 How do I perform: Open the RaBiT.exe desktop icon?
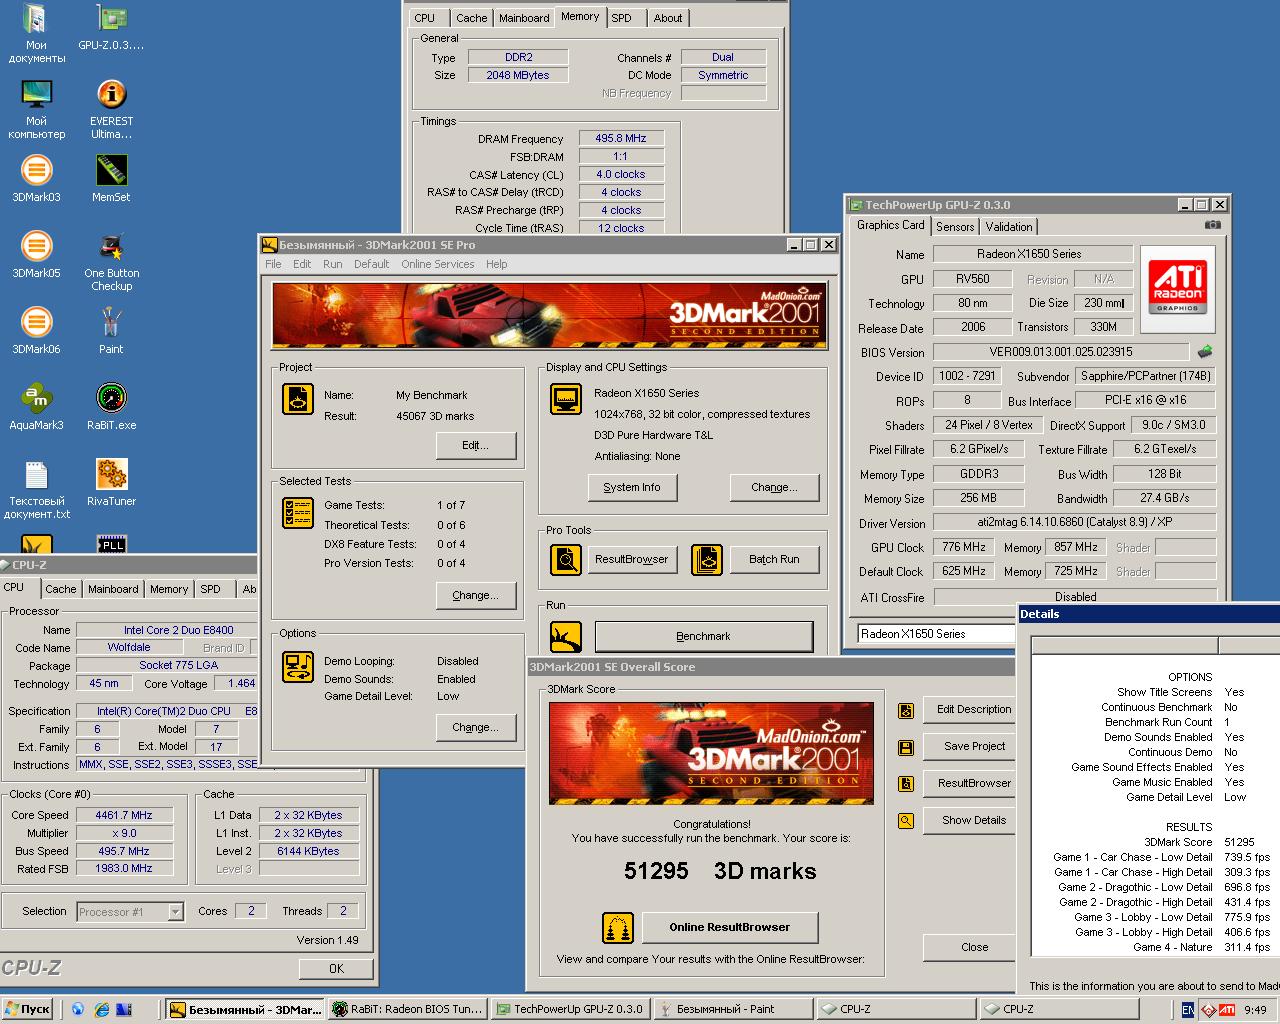(111, 407)
